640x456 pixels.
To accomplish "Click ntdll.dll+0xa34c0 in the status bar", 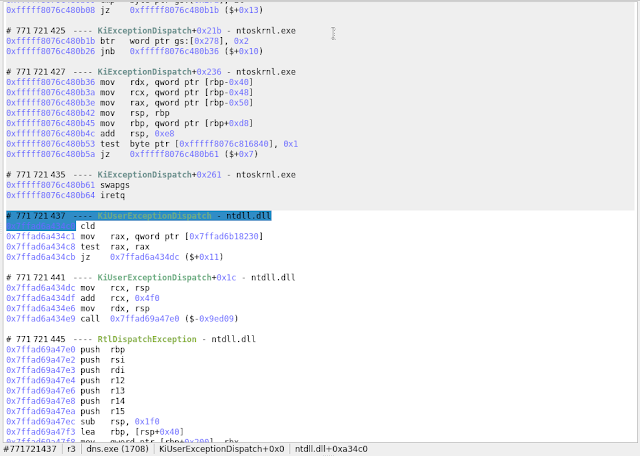I will point(331,449).
